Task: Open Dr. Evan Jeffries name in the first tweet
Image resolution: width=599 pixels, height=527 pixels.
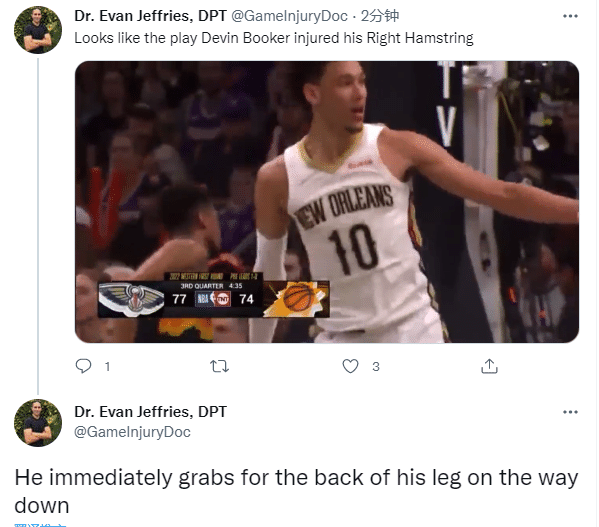Action: tap(151, 16)
